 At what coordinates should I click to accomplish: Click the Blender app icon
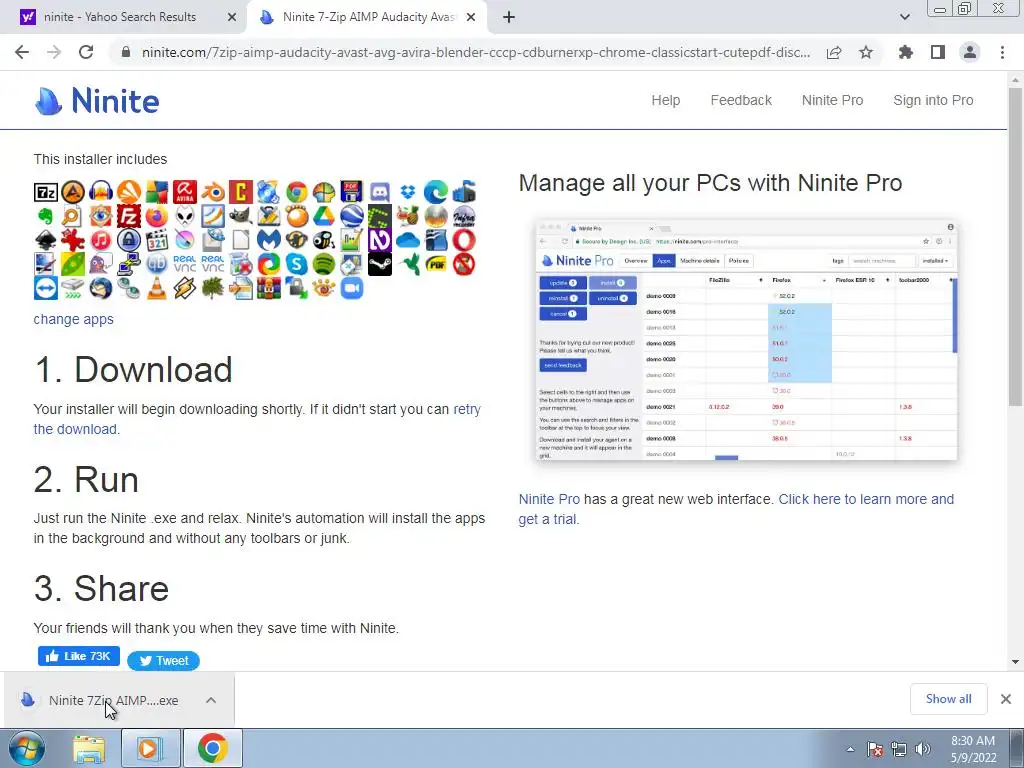213,192
